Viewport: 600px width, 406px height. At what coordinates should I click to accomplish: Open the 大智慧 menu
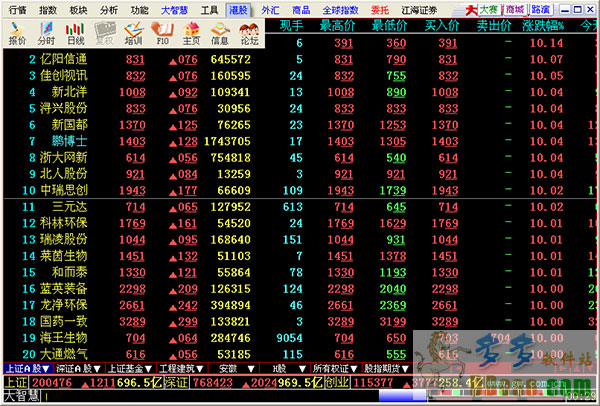(x=174, y=10)
